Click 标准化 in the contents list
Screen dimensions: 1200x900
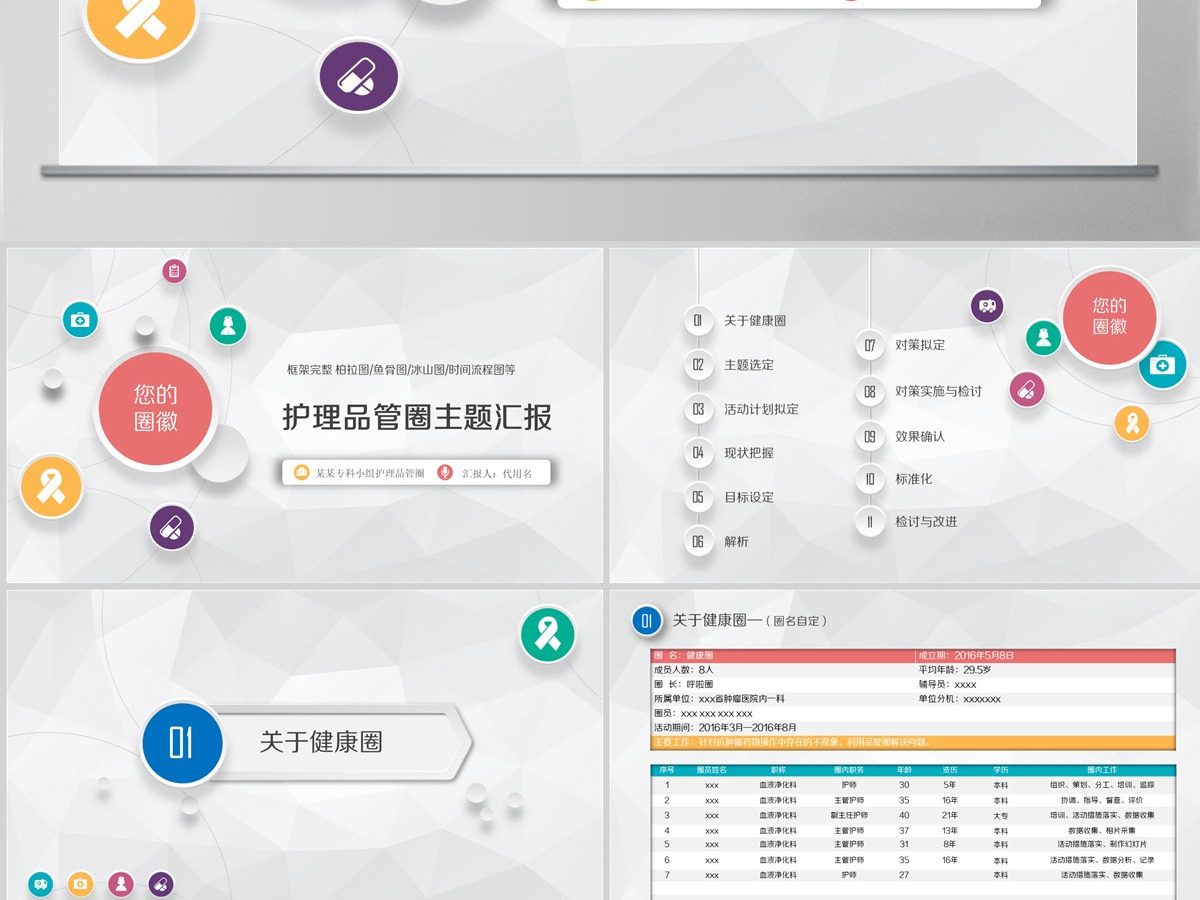click(913, 479)
